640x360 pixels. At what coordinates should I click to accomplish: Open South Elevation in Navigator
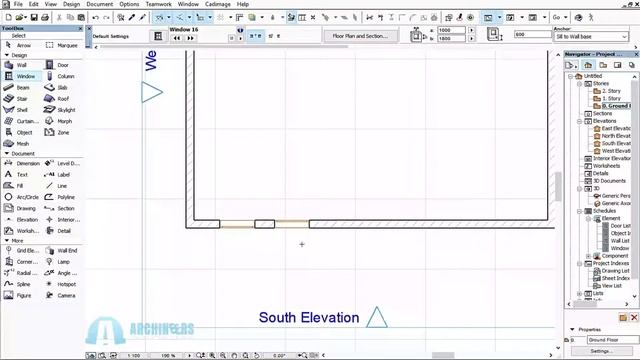[x=612, y=144]
